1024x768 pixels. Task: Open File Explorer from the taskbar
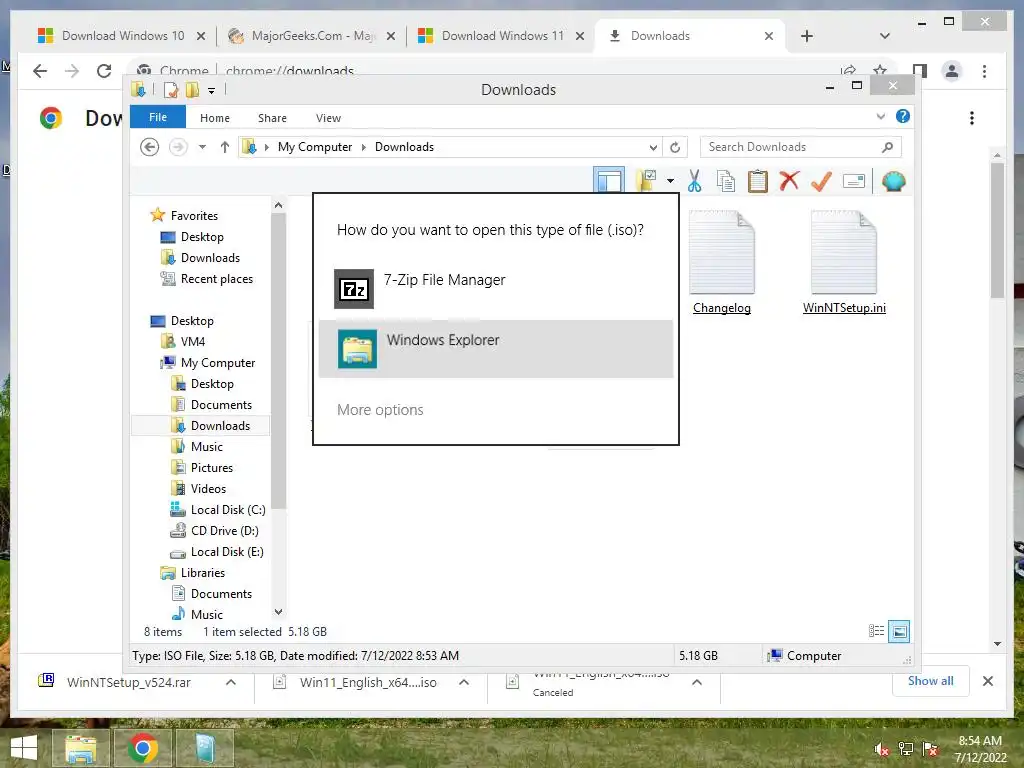[80, 748]
